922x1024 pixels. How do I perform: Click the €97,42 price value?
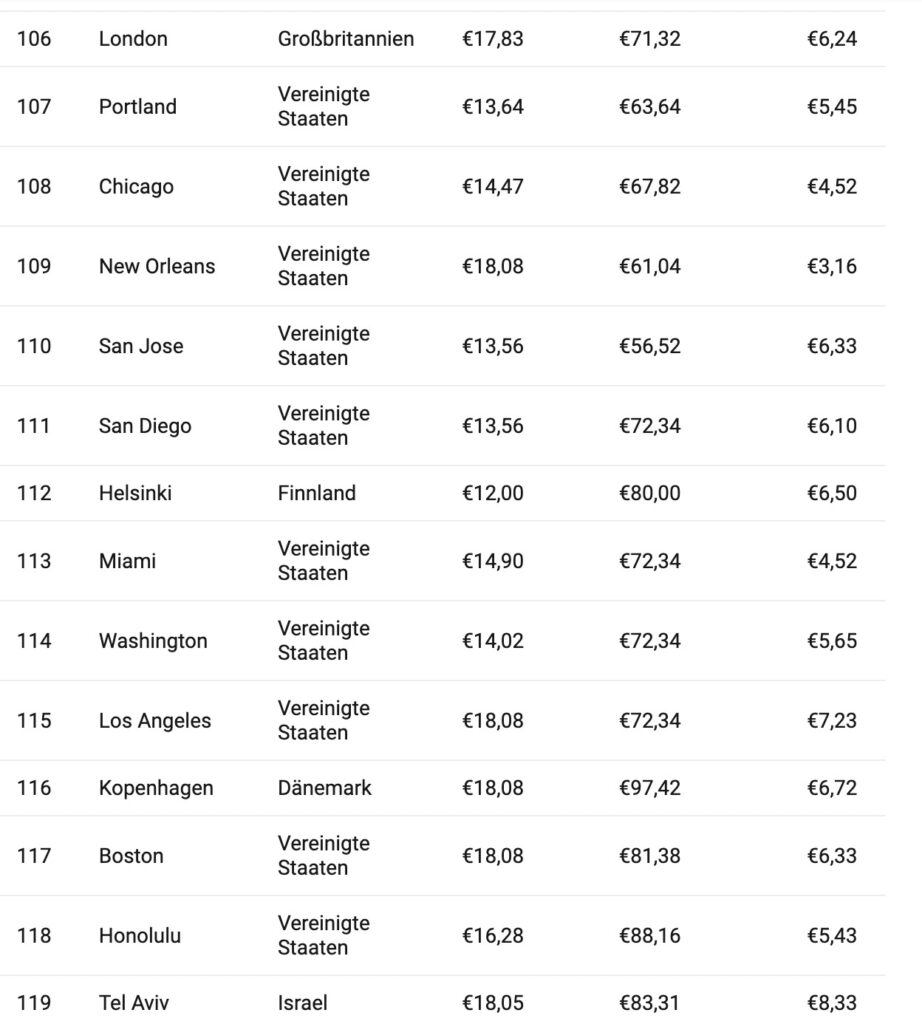650,788
